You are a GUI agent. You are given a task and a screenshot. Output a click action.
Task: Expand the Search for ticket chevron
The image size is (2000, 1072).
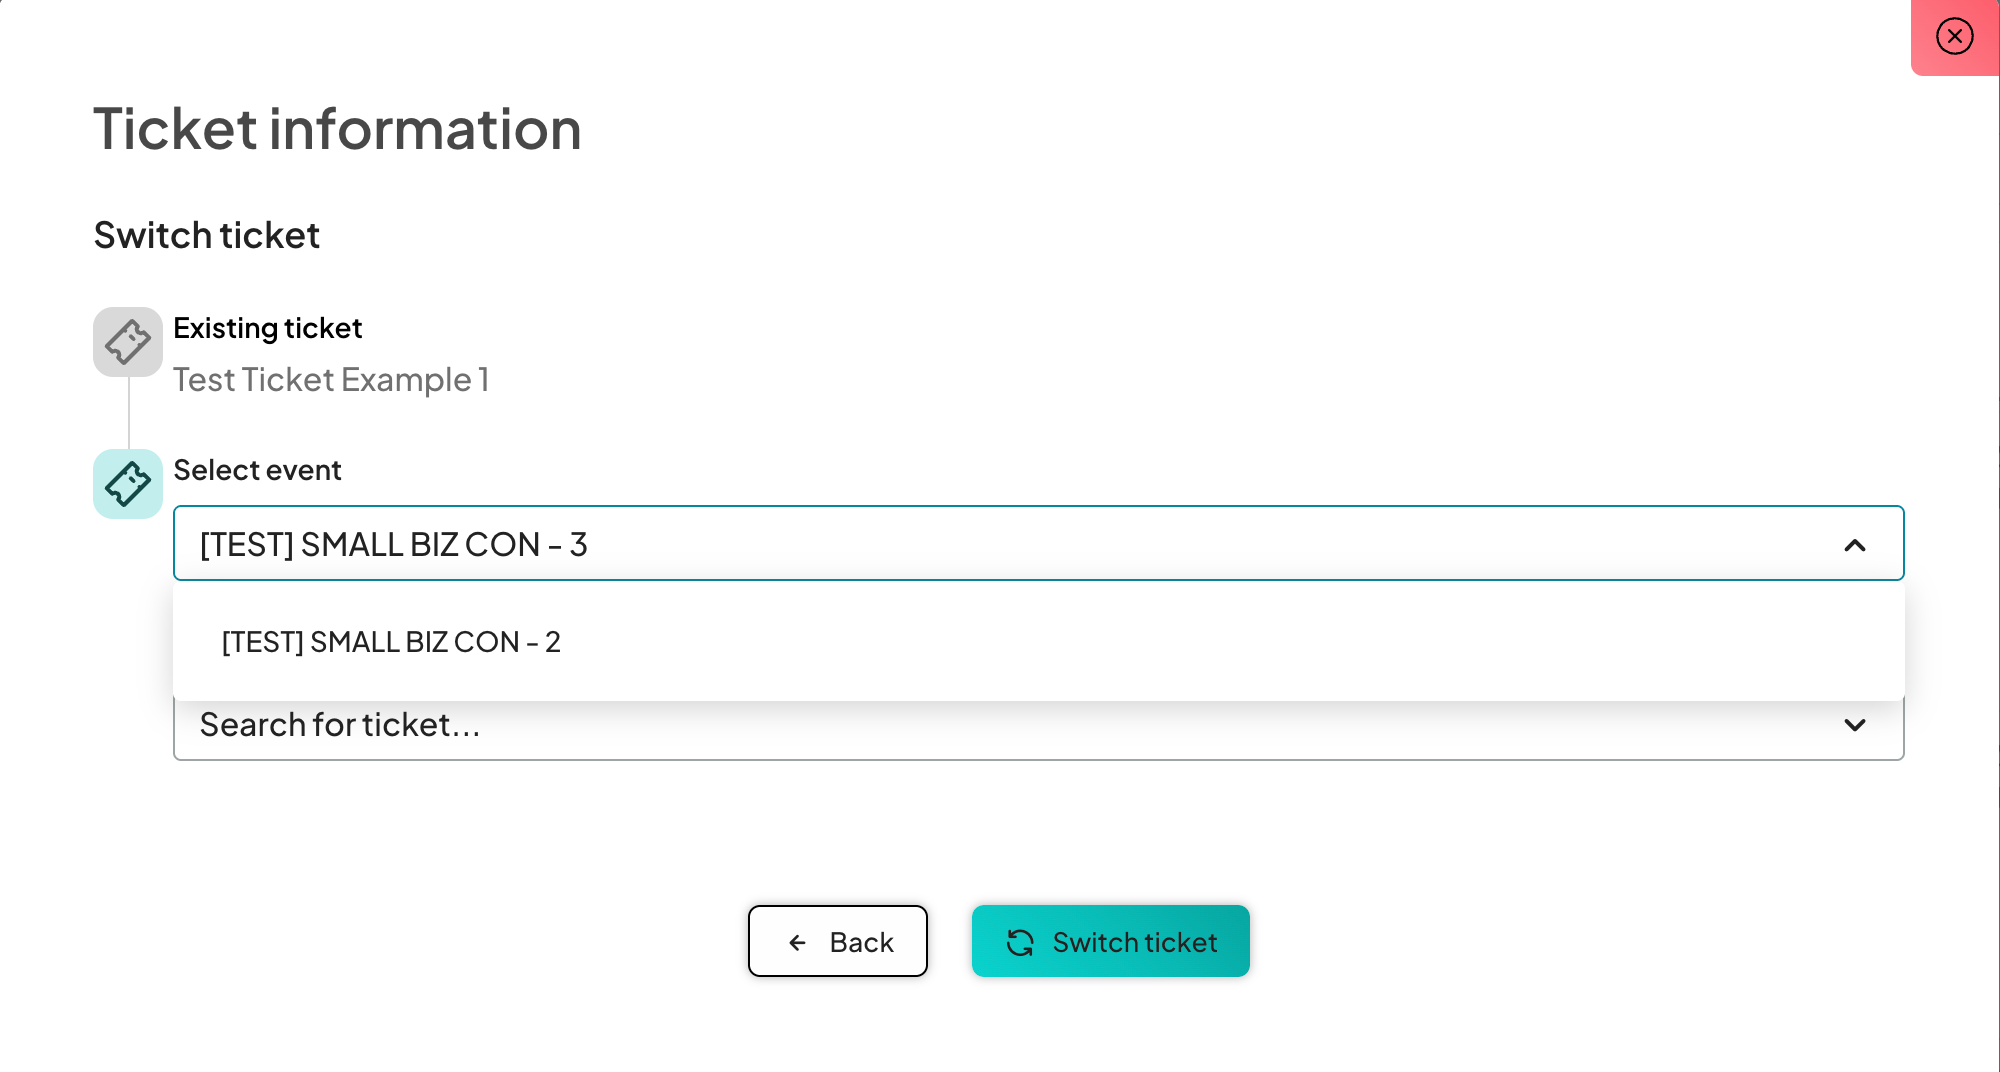coord(1854,725)
